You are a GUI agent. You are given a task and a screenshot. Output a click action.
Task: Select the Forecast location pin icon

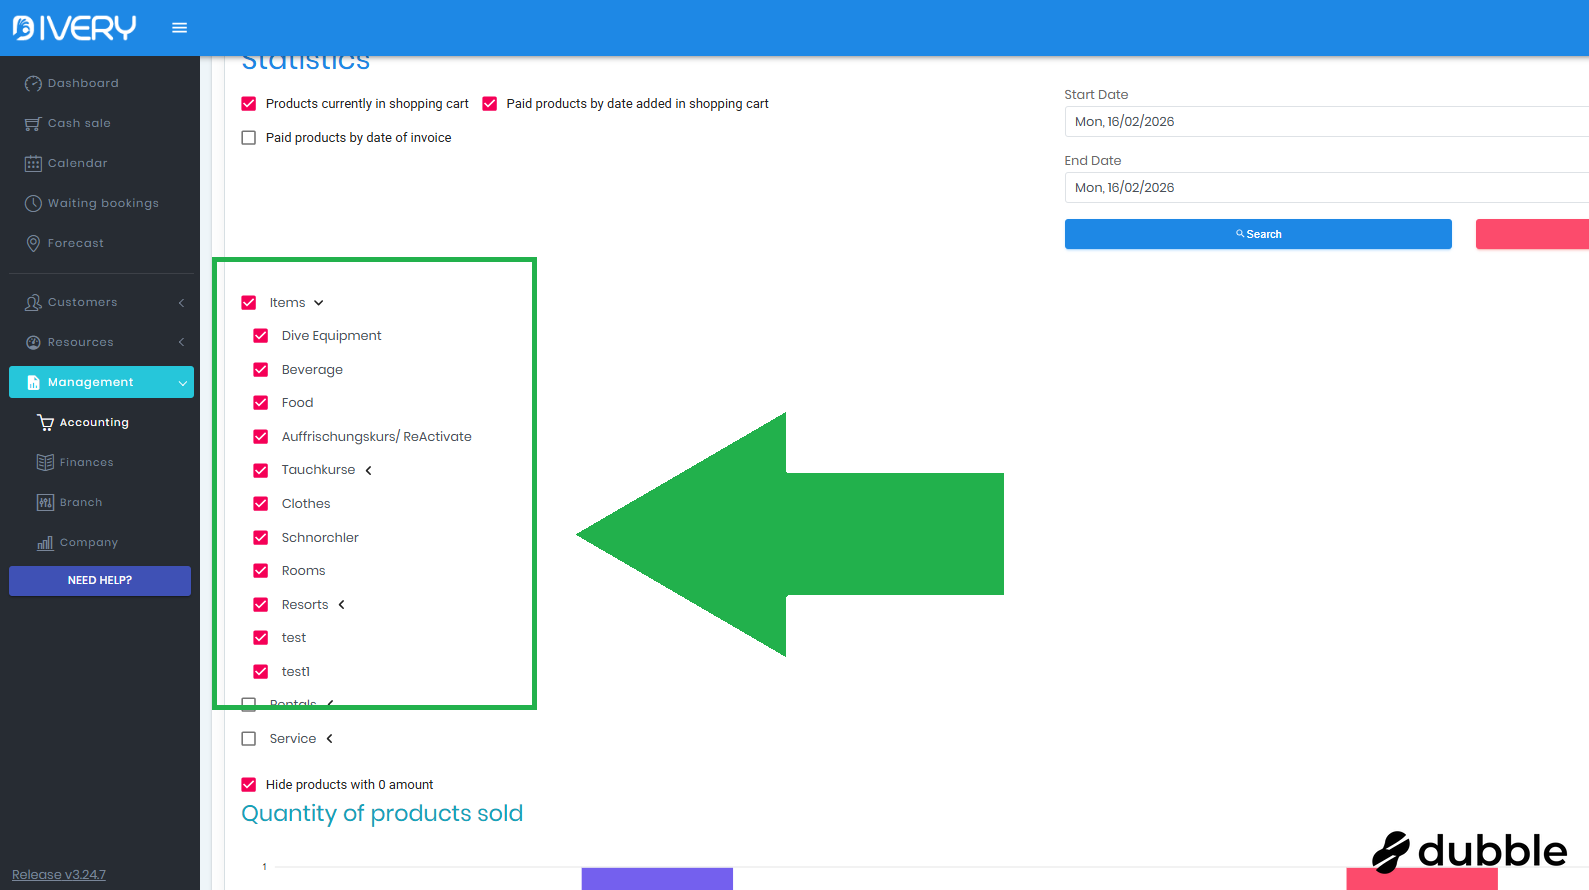tap(33, 244)
